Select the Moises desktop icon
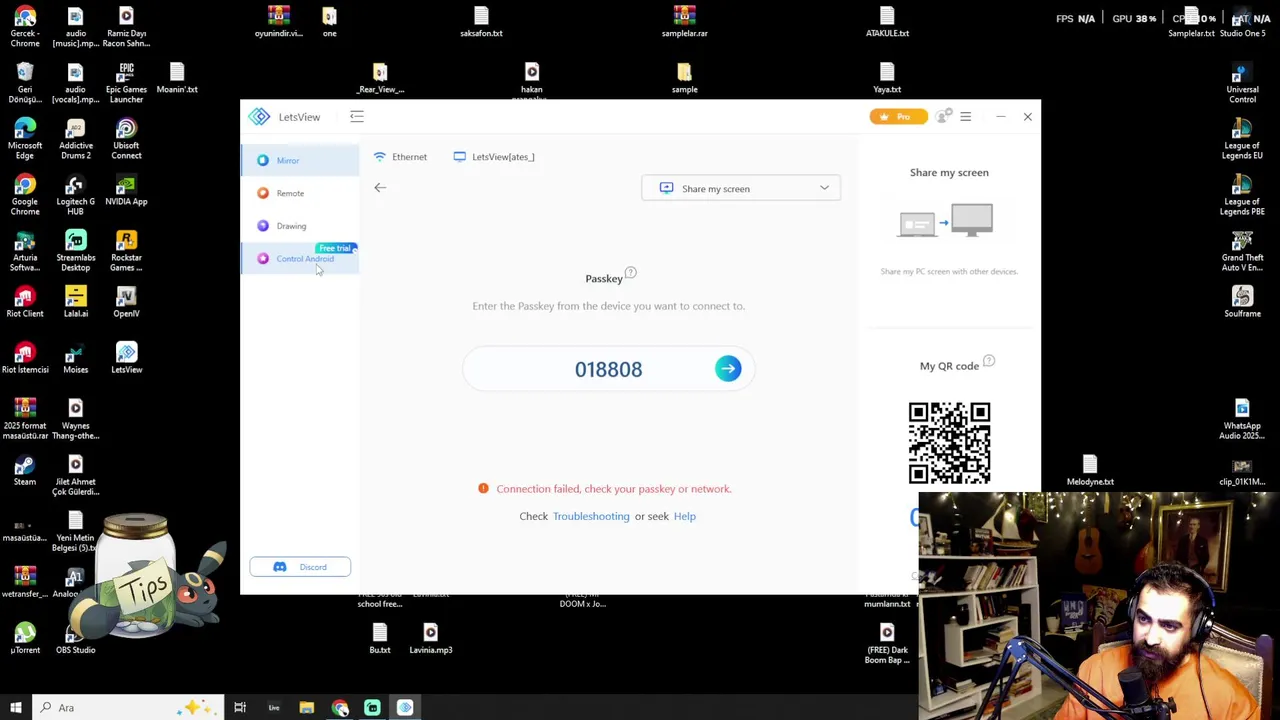This screenshot has height=720, width=1280. coord(75,357)
